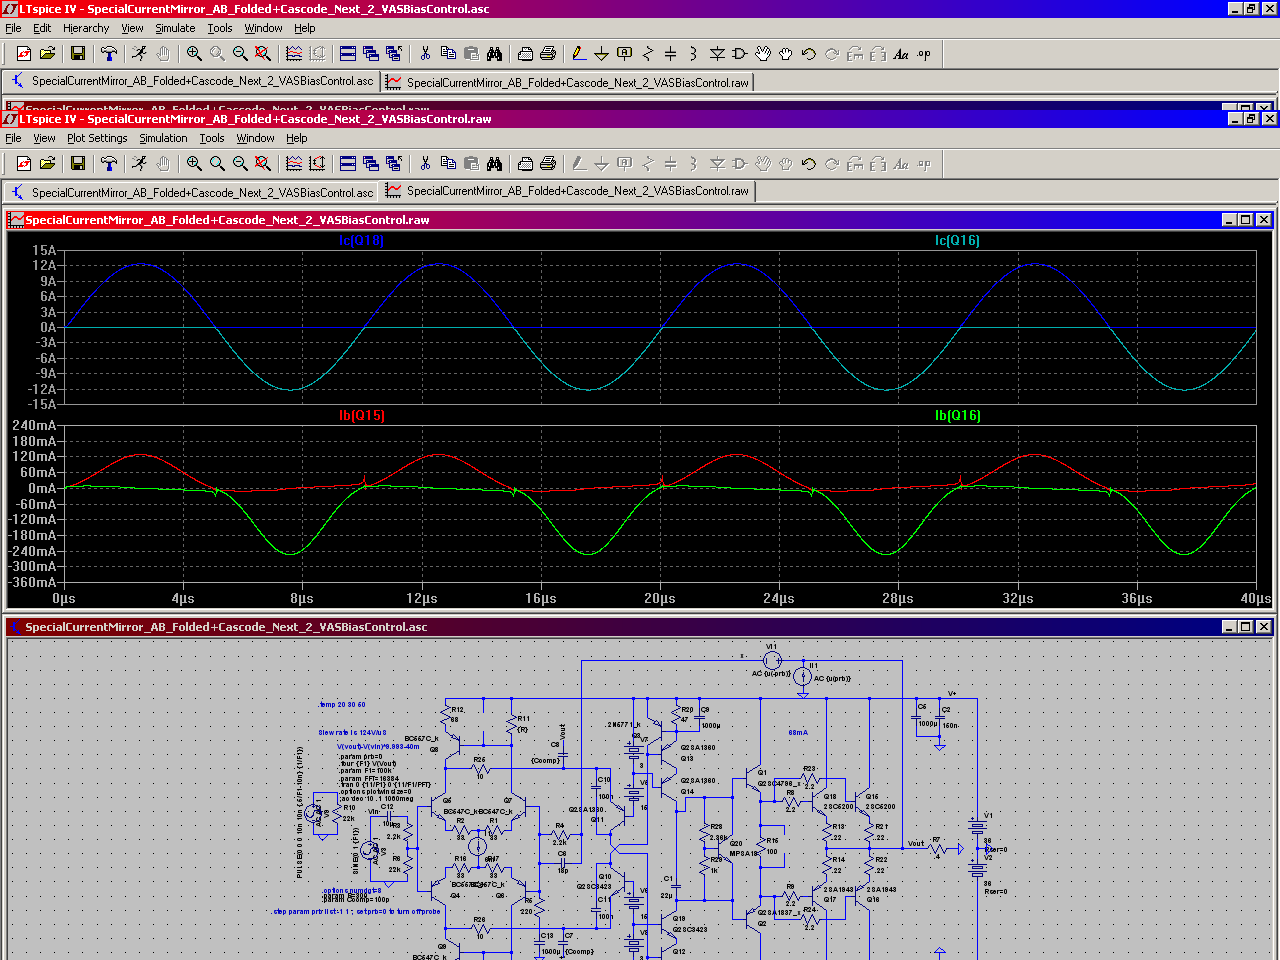
Task: Click Ic(Q10) trace label in the plot
Action: pyautogui.click(x=361, y=241)
